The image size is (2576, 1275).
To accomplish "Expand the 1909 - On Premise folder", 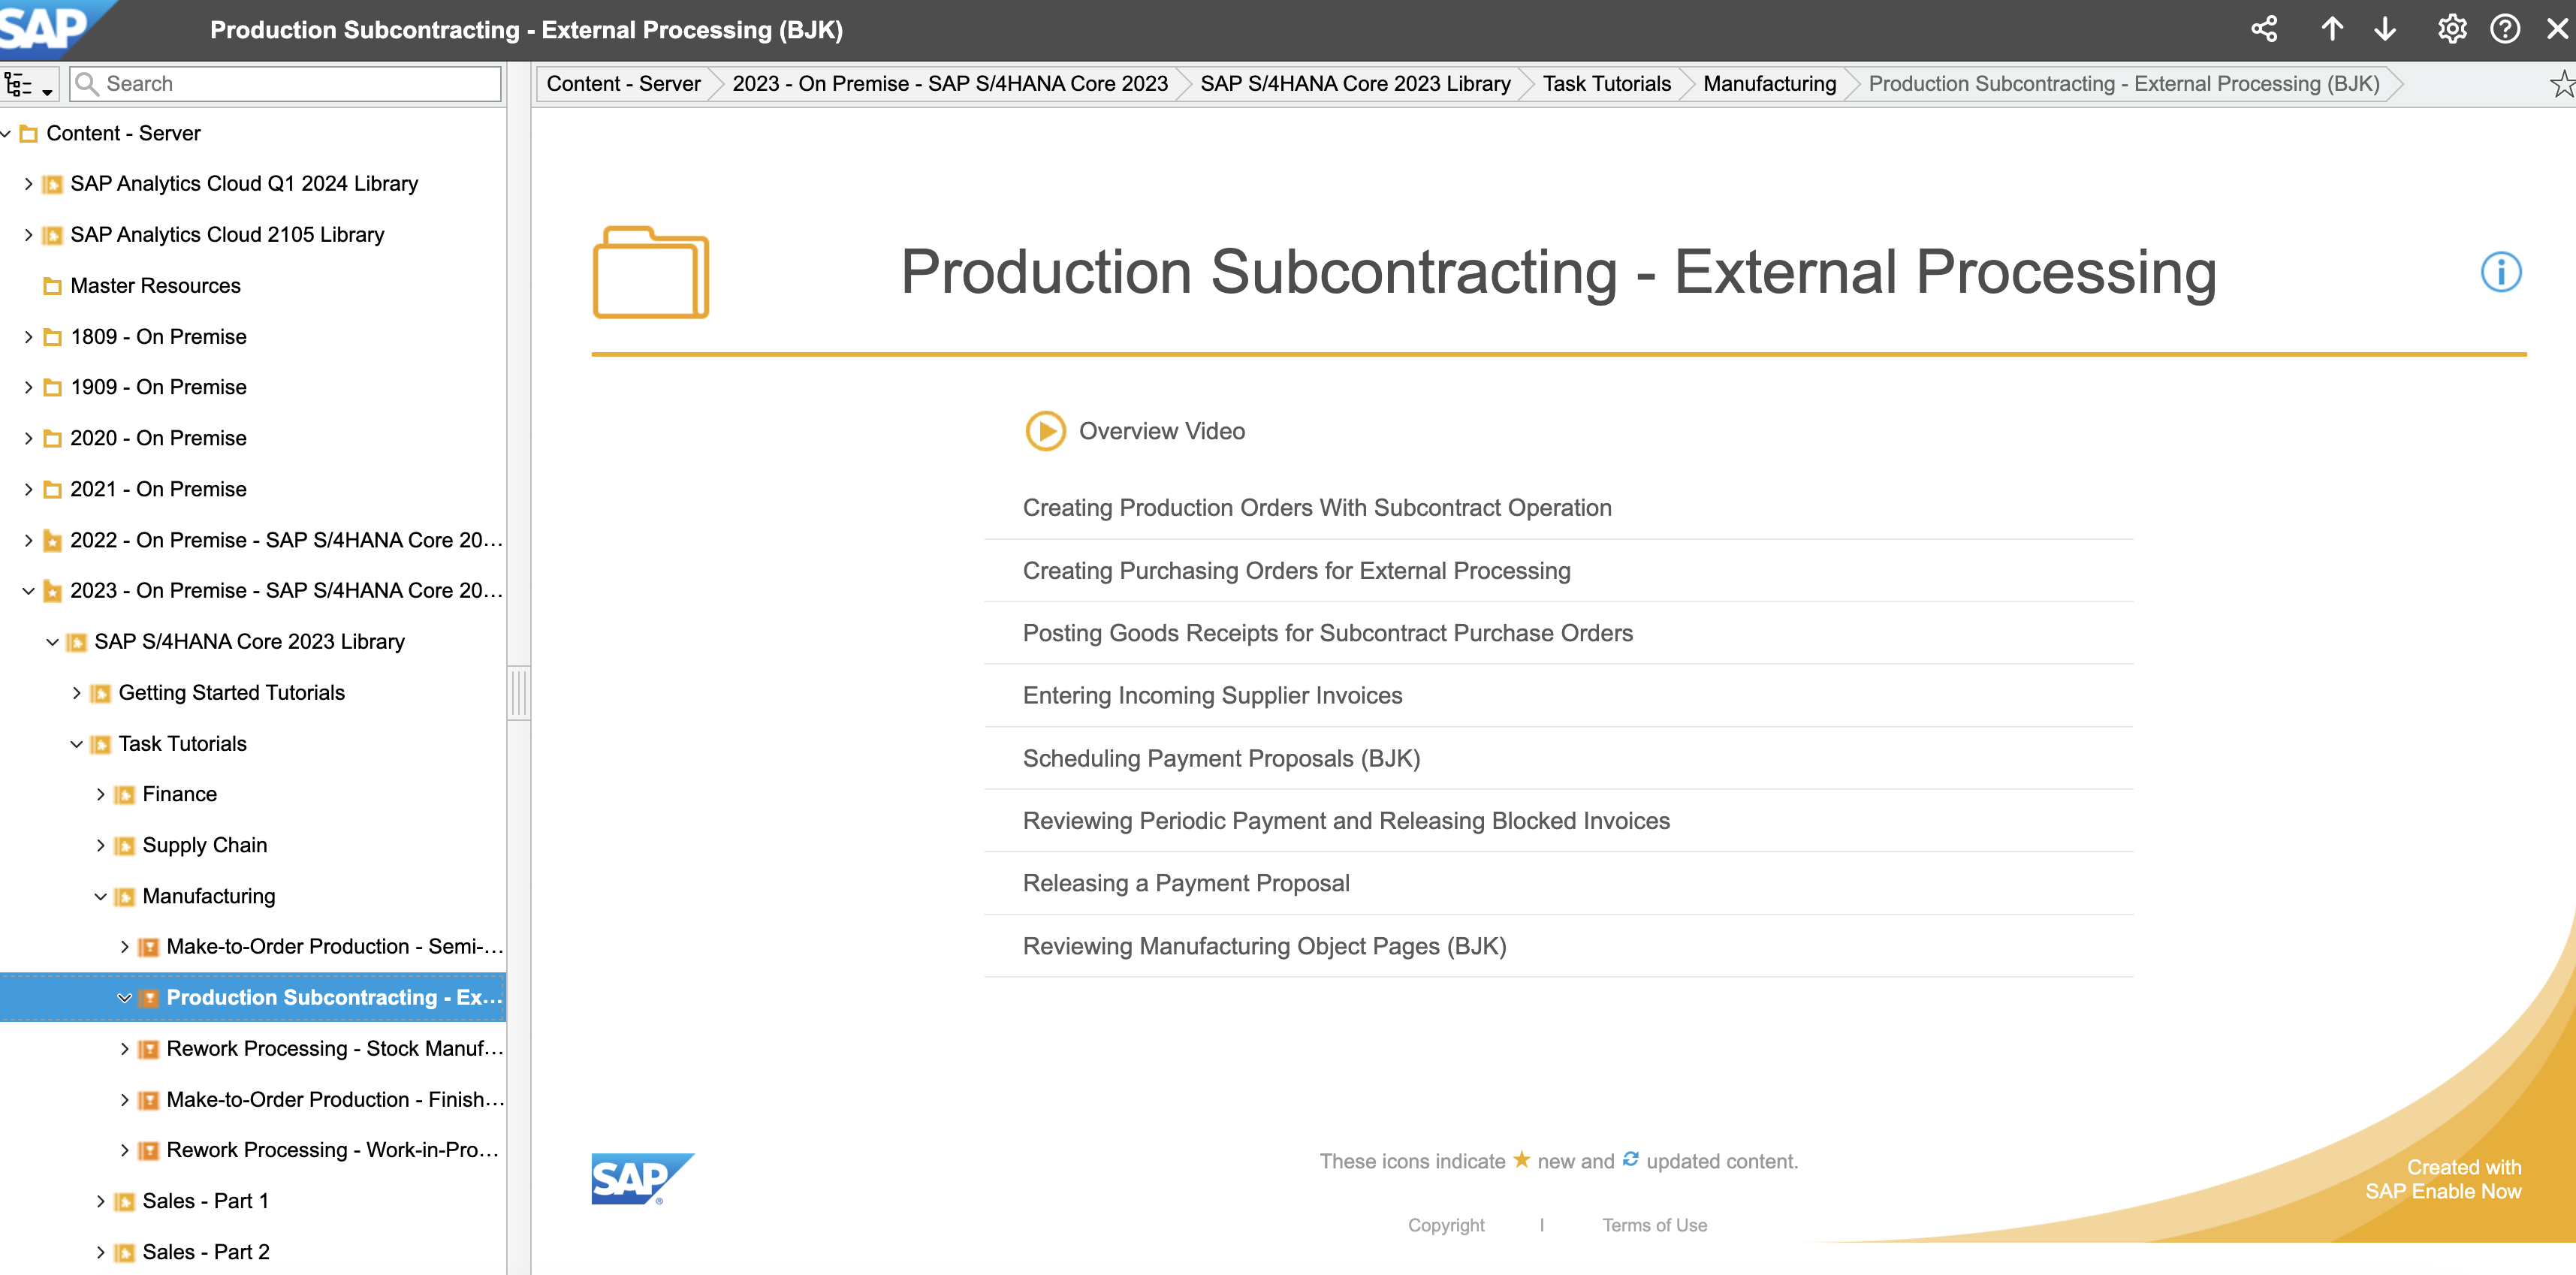I will [28, 387].
